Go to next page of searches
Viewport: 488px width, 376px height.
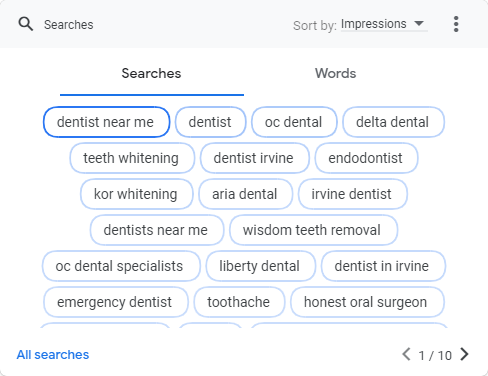[x=464, y=354]
